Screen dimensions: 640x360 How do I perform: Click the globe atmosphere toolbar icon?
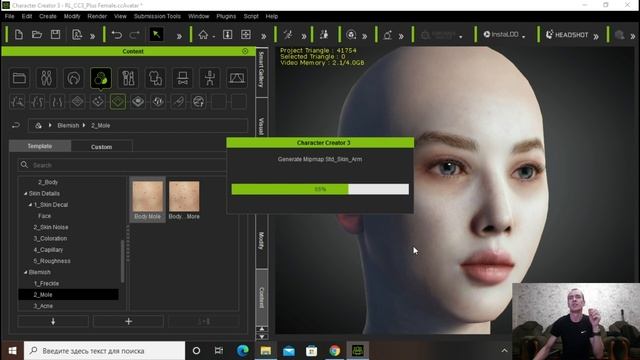pyautogui.click(x=351, y=35)
